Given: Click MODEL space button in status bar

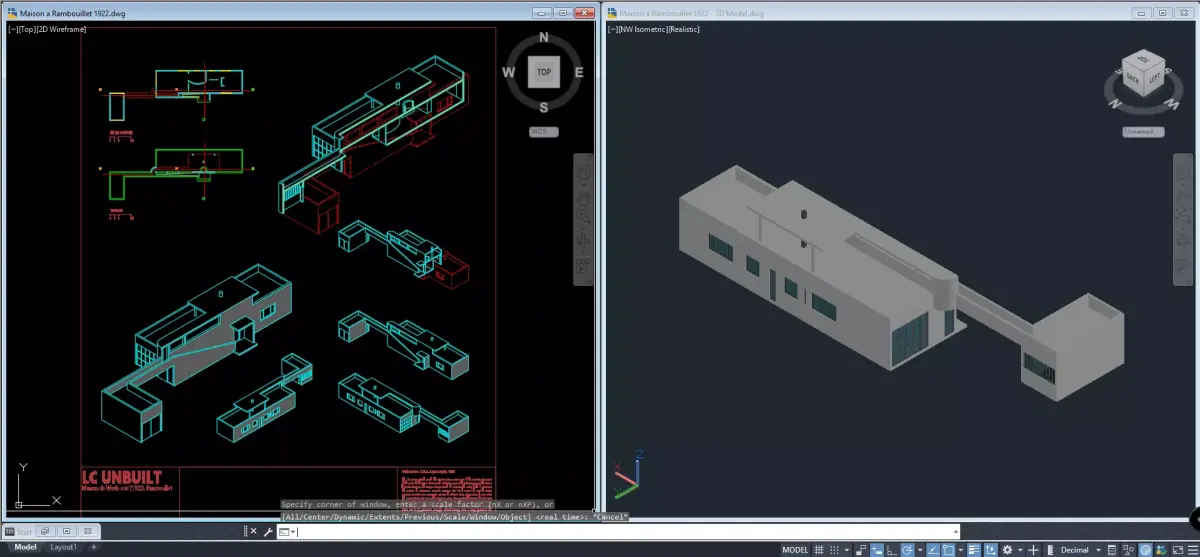Looking at the screenshot, I should pyautogui.click(x=794, y=549).
